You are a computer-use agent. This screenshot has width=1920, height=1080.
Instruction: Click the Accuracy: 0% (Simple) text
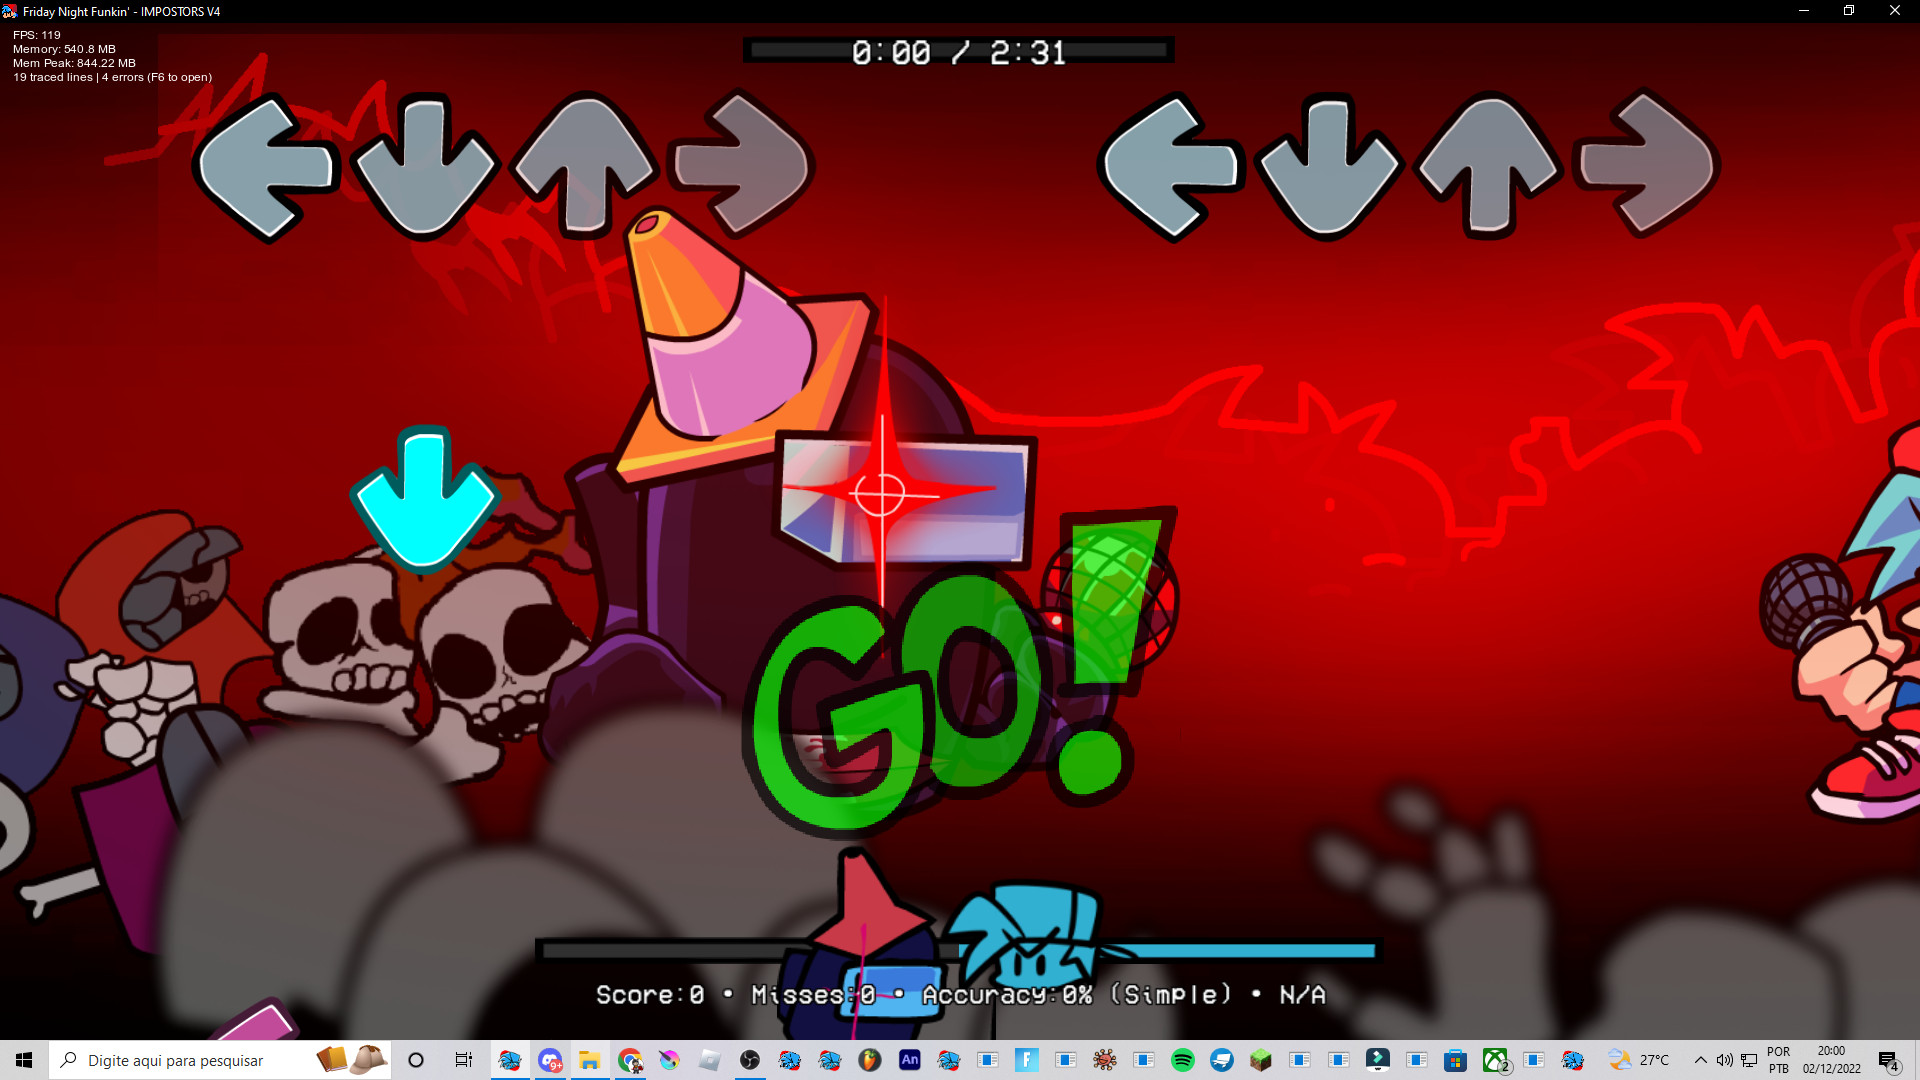pyautogui.click(x=1077, y=995)
